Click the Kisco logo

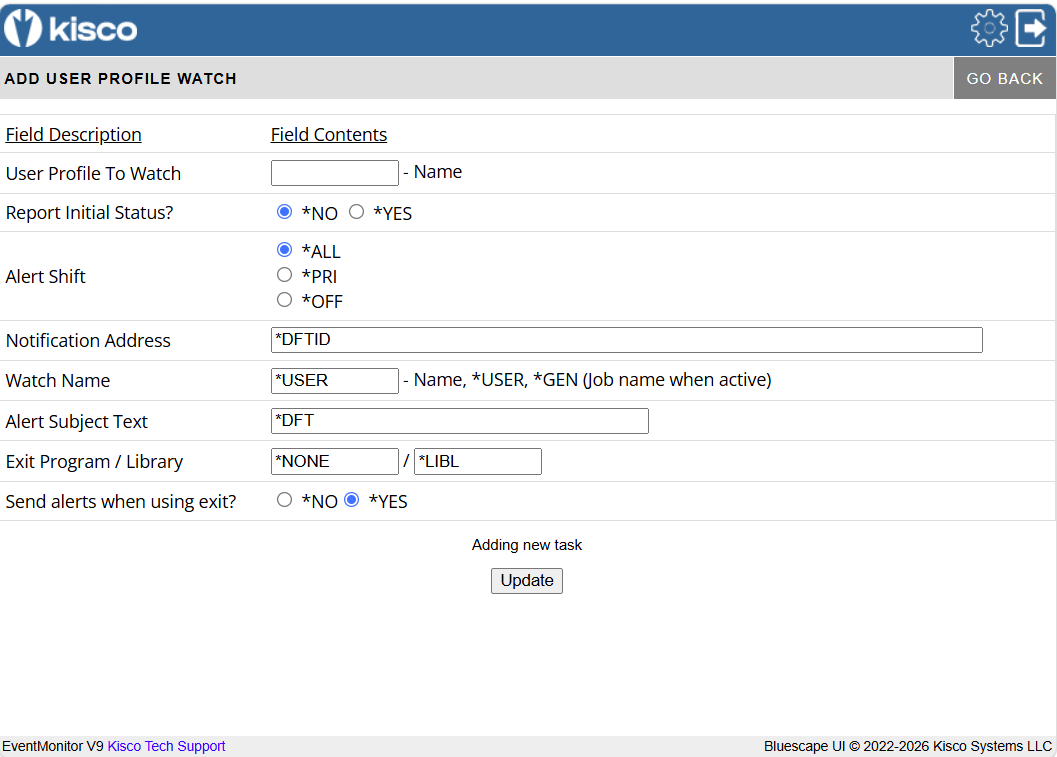(x=71, y=28)
